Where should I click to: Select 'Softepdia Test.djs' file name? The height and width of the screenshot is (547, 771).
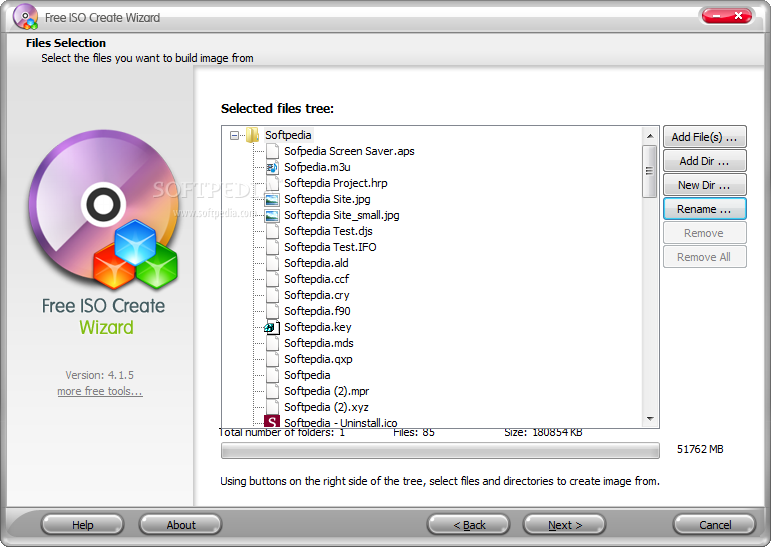point(328,231)
